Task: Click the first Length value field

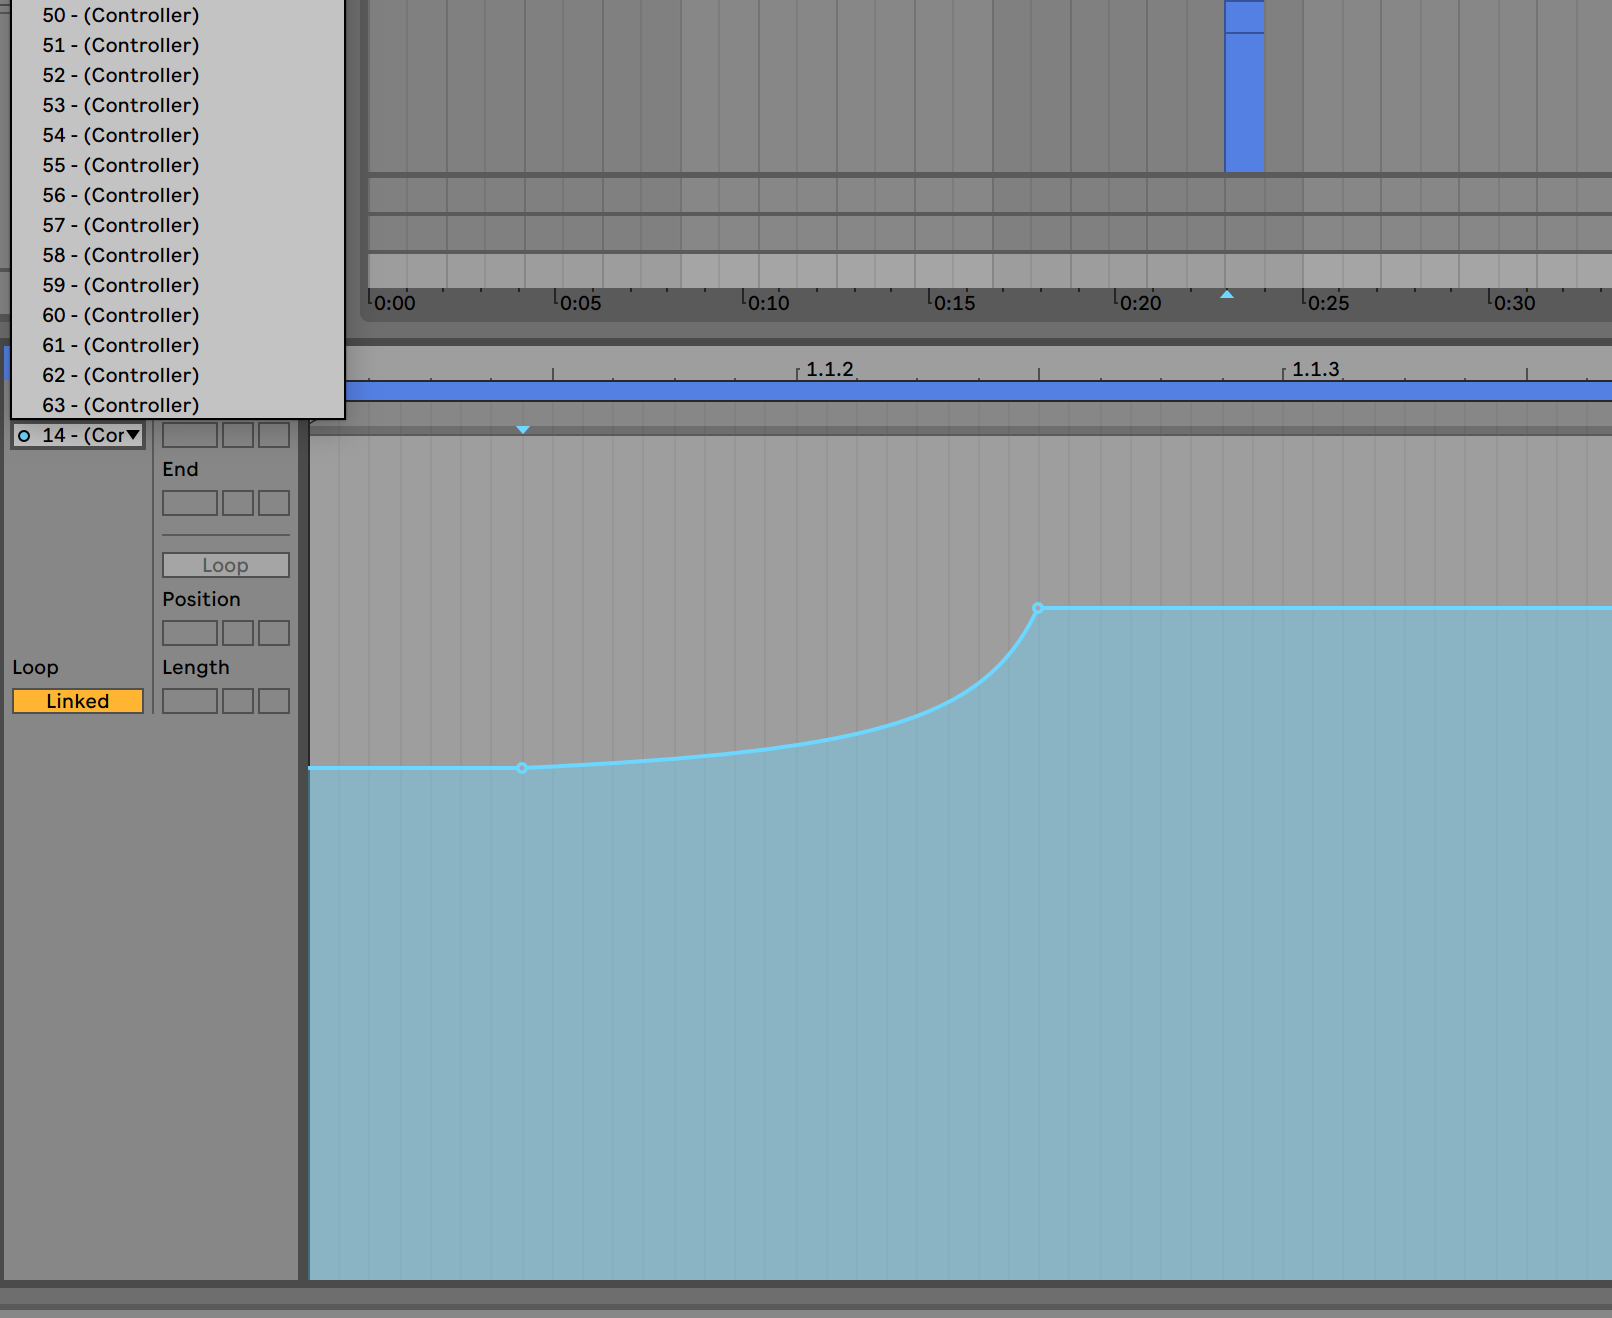Action: coord(189,701)
